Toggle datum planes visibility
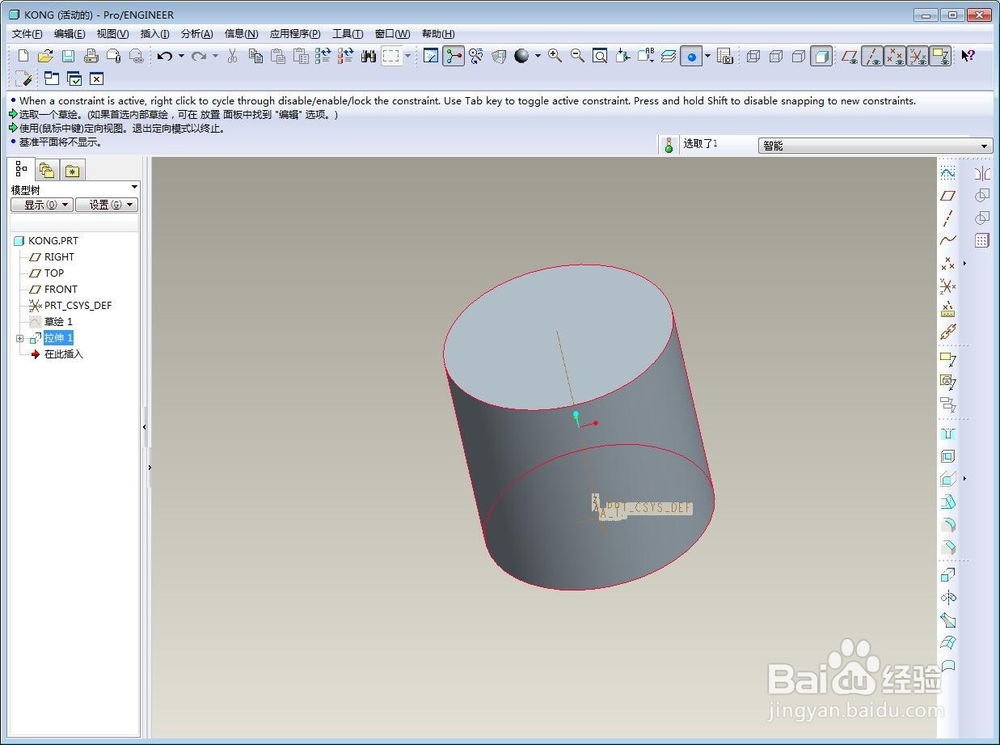The height and width of the screenshot is (745, 1000). 849,56
